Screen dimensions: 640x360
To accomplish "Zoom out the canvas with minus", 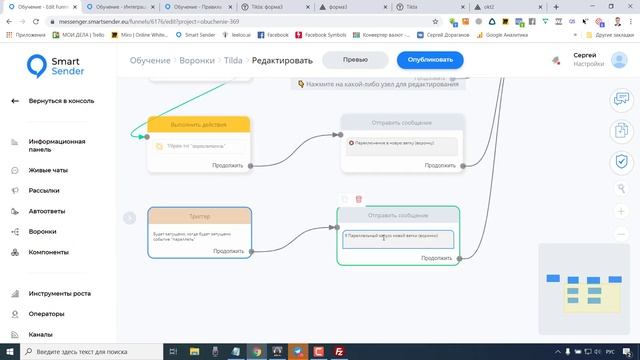I will 621,234.
